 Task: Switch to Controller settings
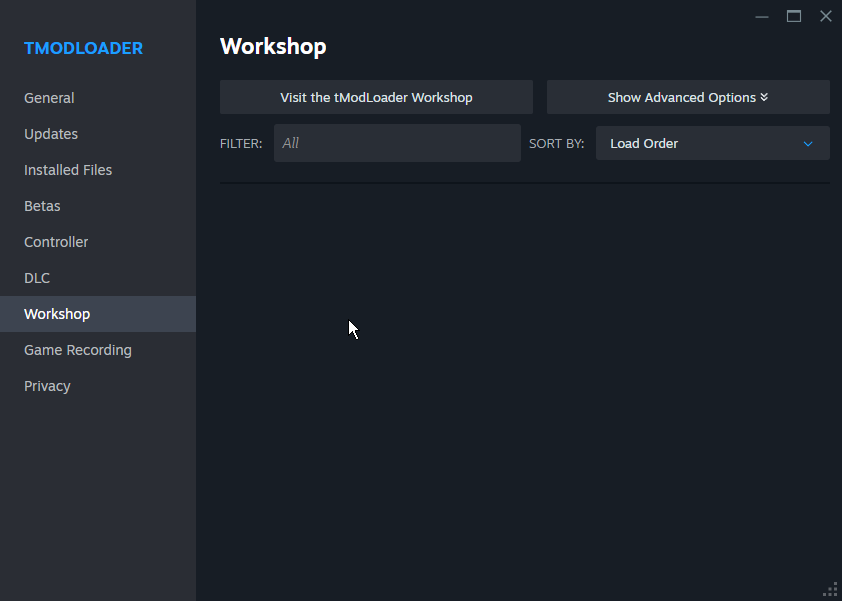98,242
